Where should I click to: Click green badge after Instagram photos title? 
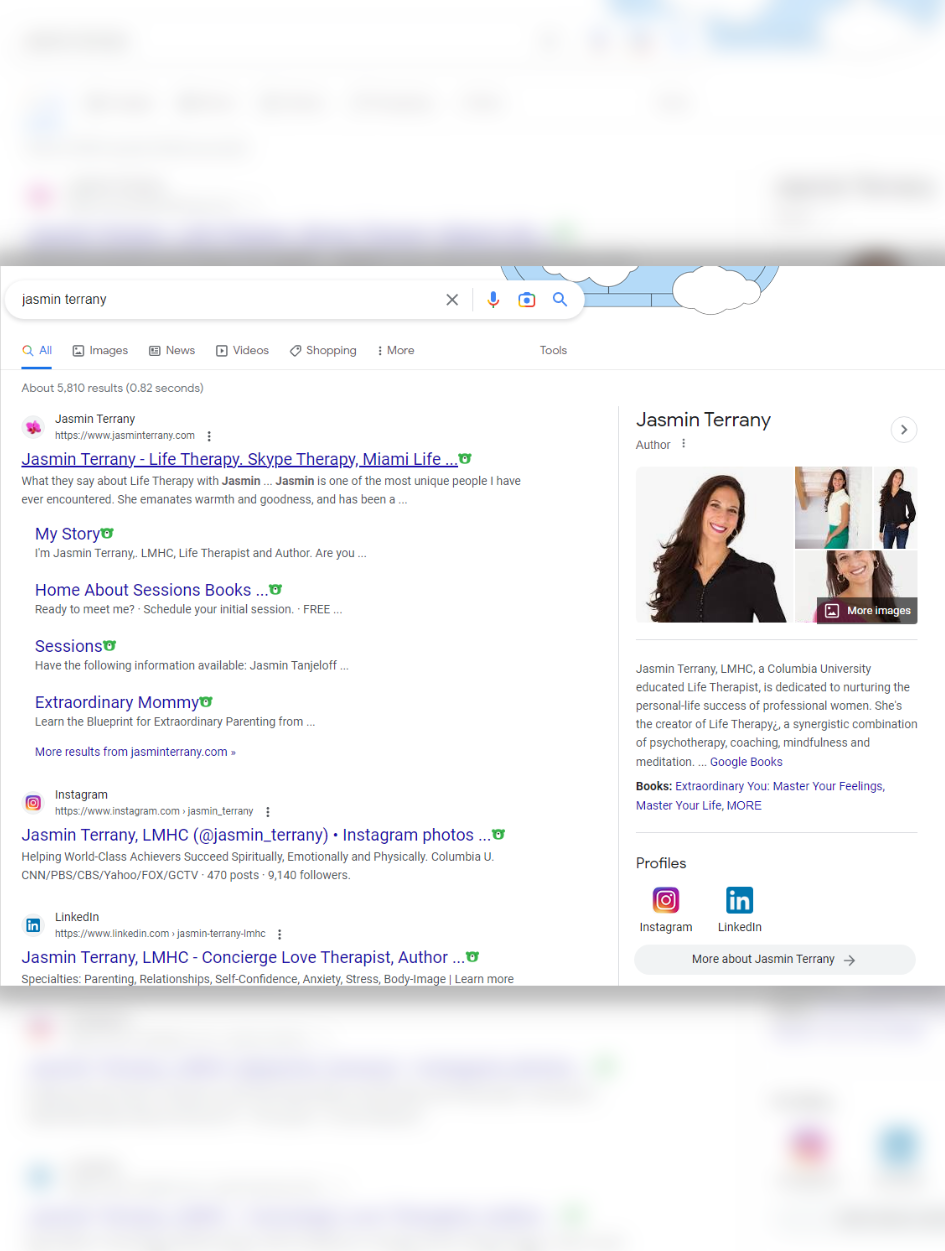pos(498,835)
